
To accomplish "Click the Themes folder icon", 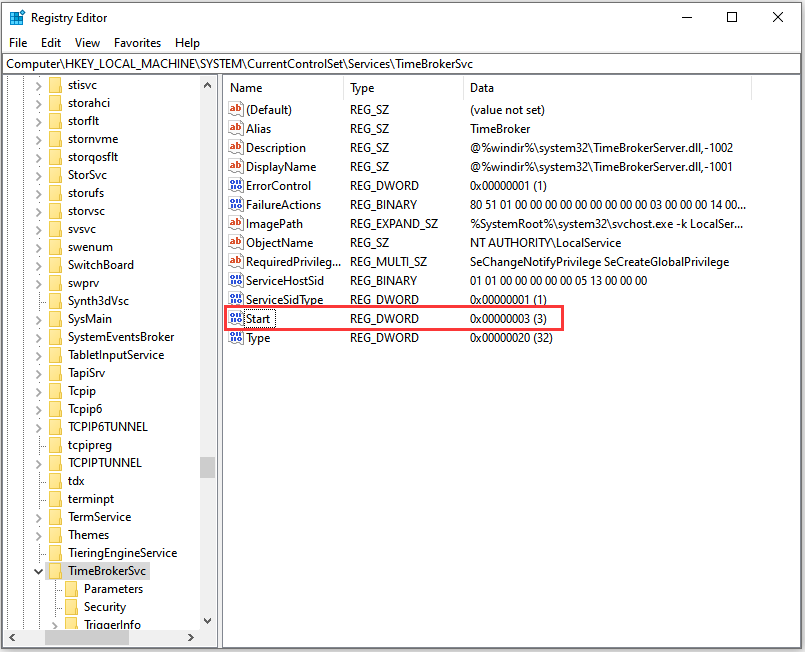I will [x=55, y=535].
